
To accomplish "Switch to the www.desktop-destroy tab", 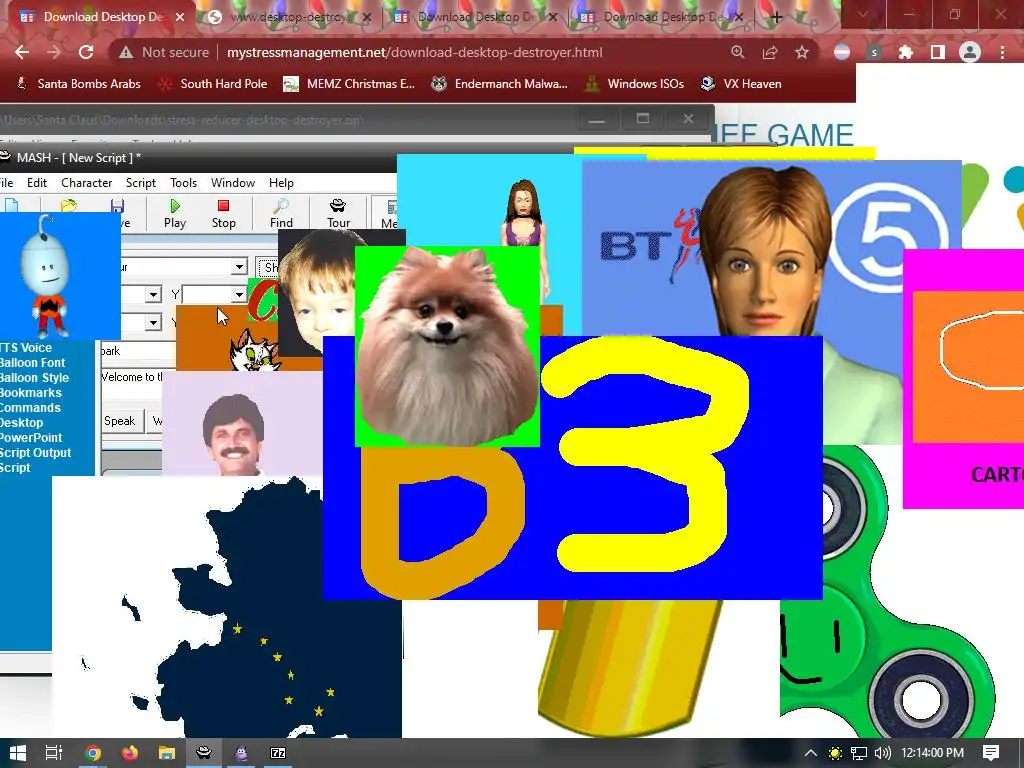I will (289, 18).
